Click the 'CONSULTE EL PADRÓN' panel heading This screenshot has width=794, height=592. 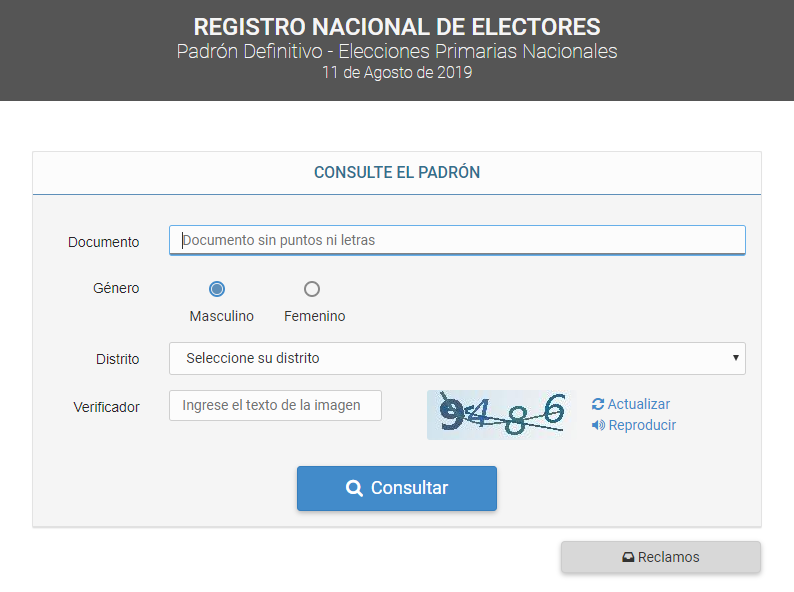point(397,172)
